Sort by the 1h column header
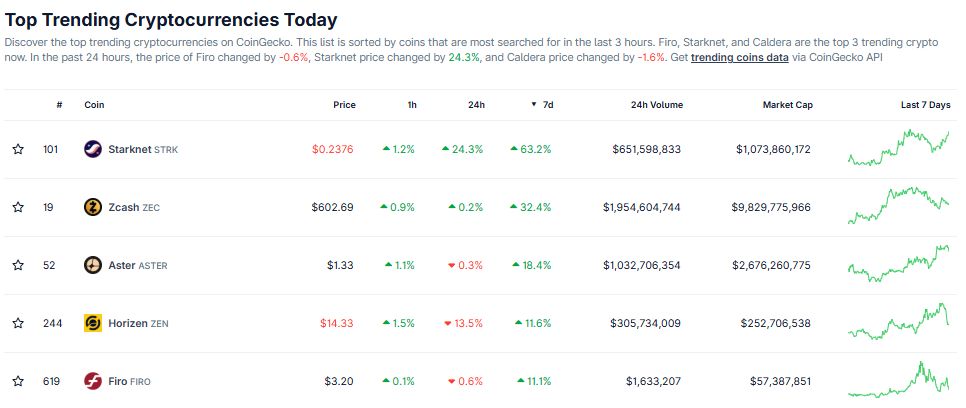 [408, 105]
